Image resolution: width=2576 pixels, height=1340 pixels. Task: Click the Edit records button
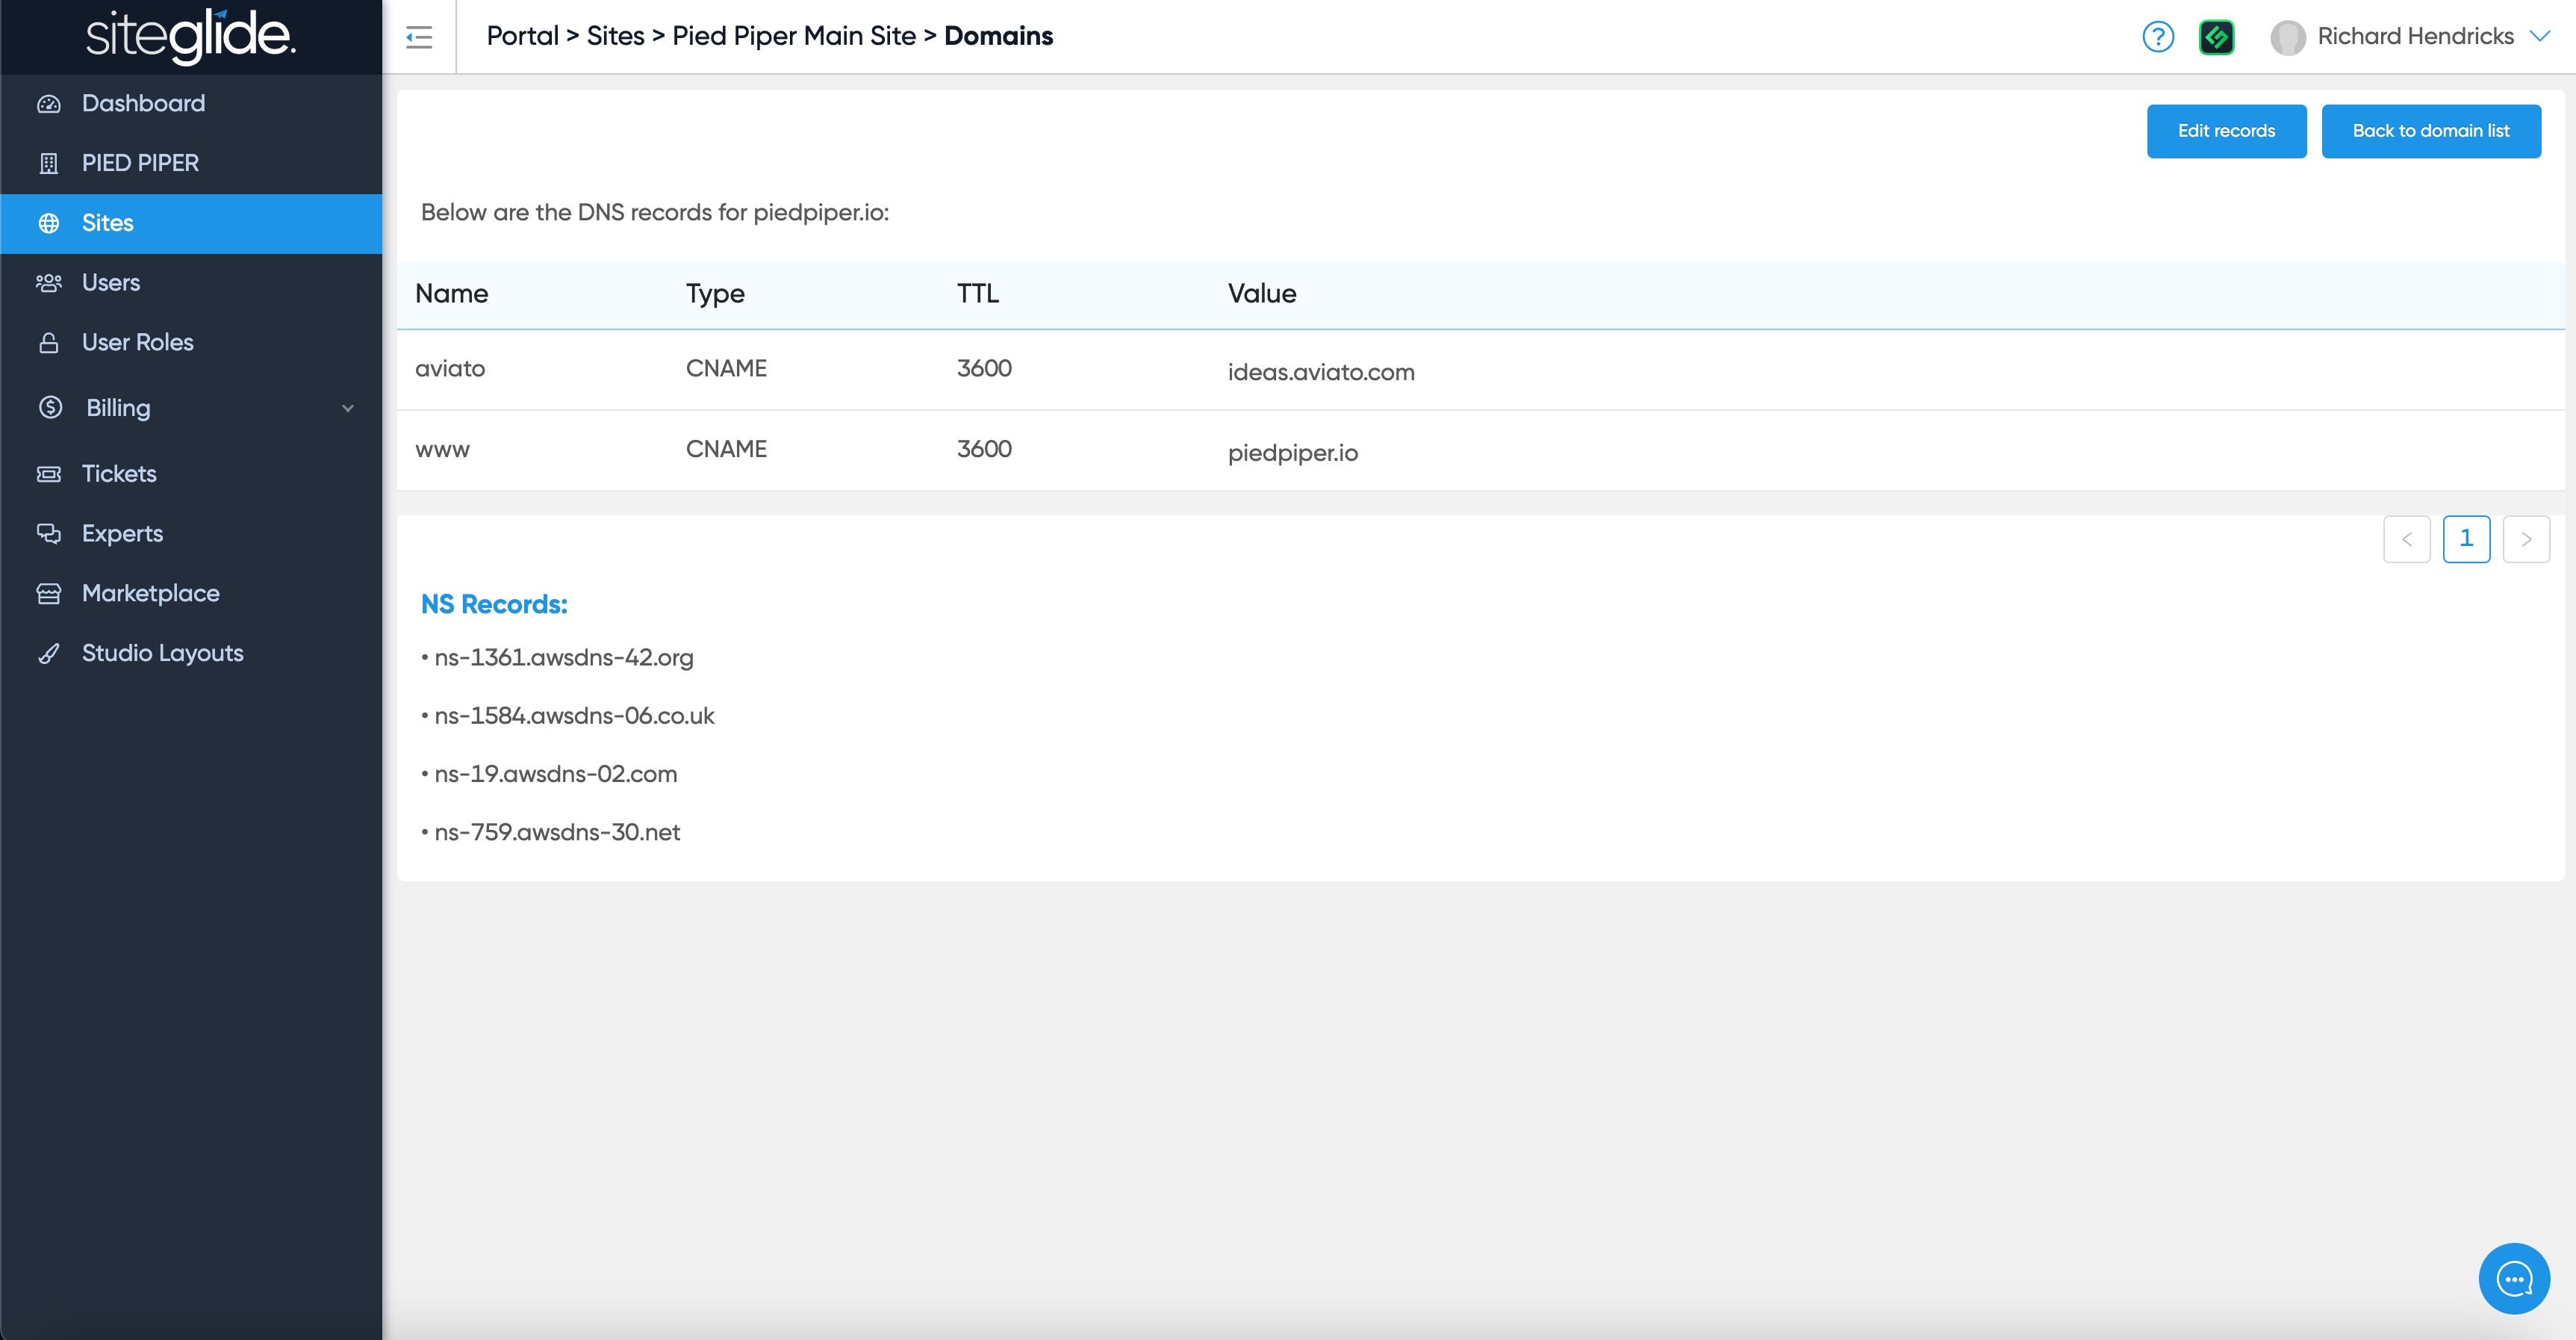pos(2226,131)
